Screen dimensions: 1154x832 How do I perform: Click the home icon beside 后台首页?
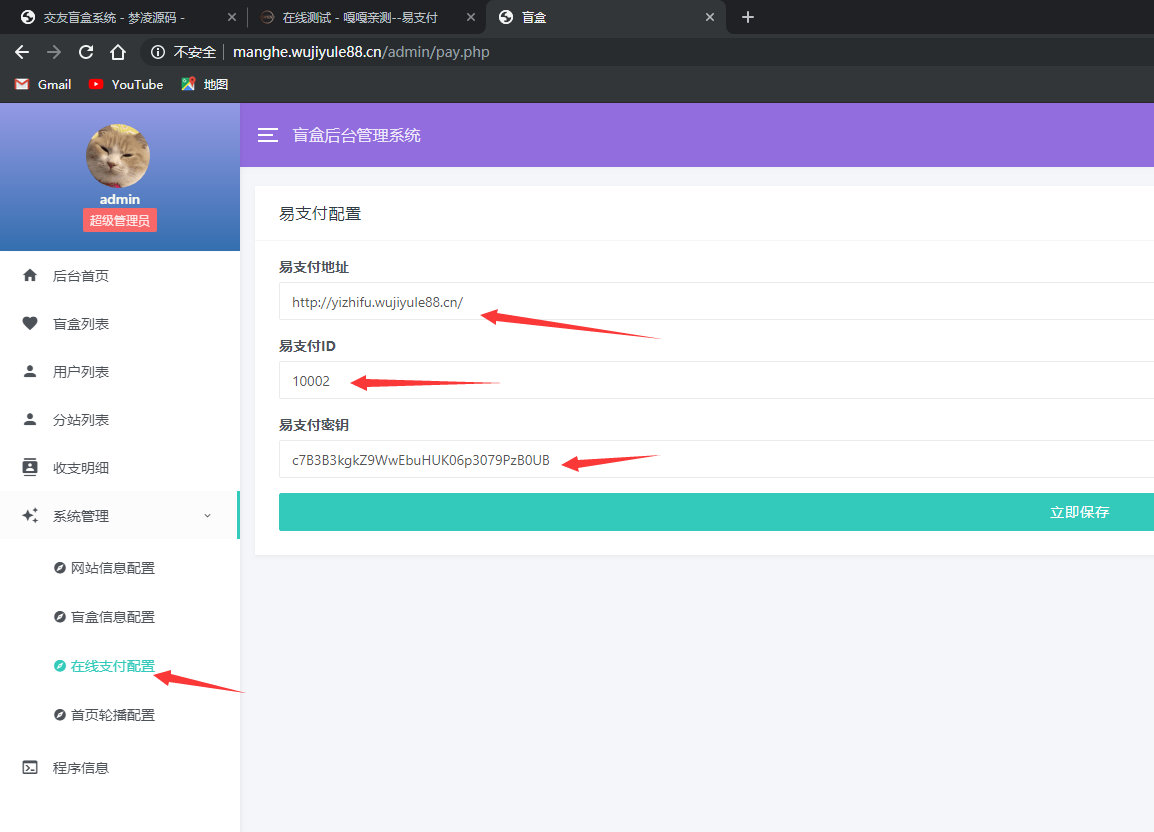pos(30,276)
